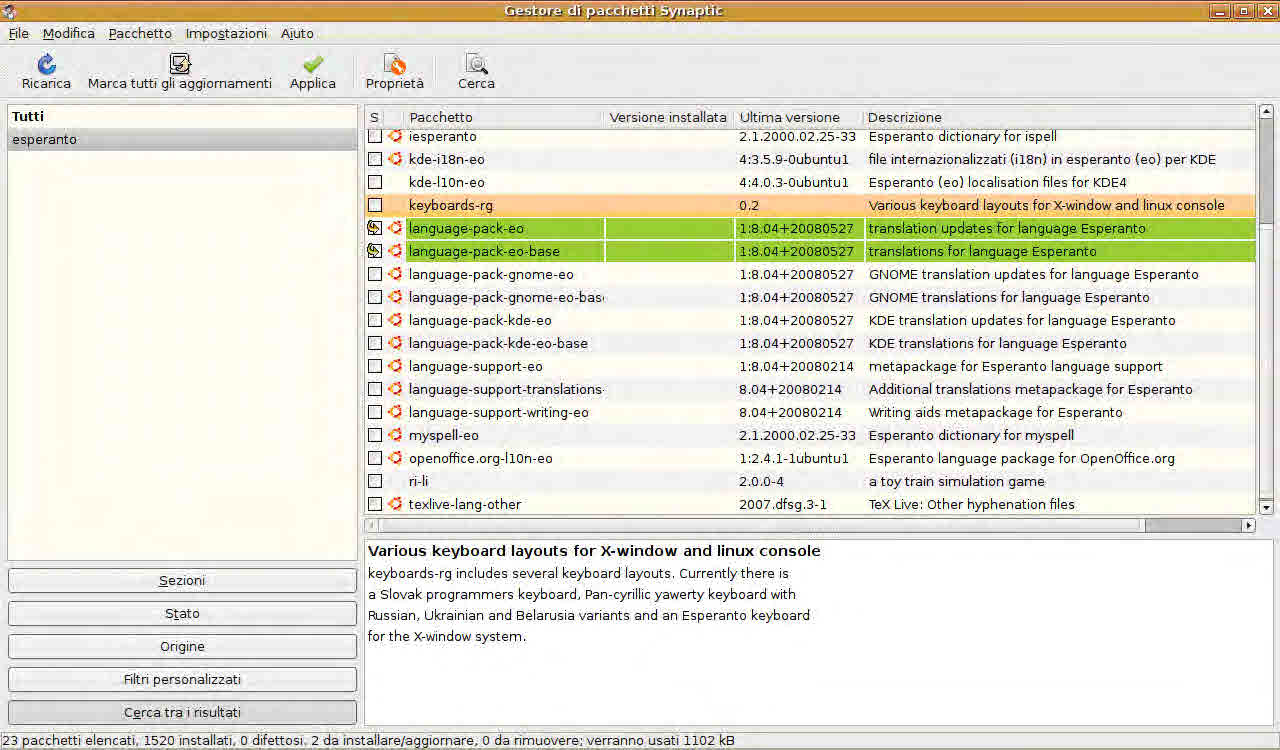Viewport: 1280px width, 750px height.
Task: Toggle marked-for-install box of language-pack-eo
Action: (375, 228)
